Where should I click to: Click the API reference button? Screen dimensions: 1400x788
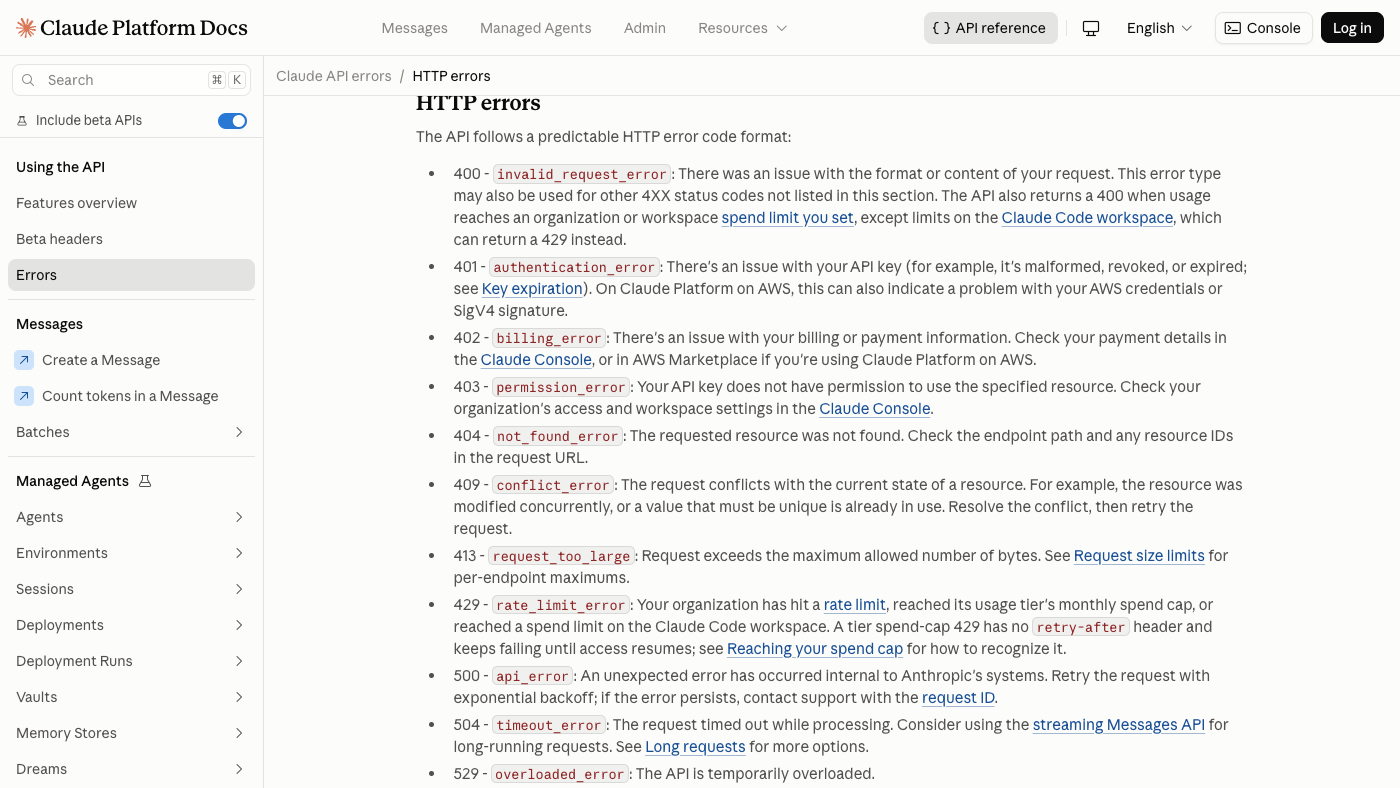click(x=990, y=28)
